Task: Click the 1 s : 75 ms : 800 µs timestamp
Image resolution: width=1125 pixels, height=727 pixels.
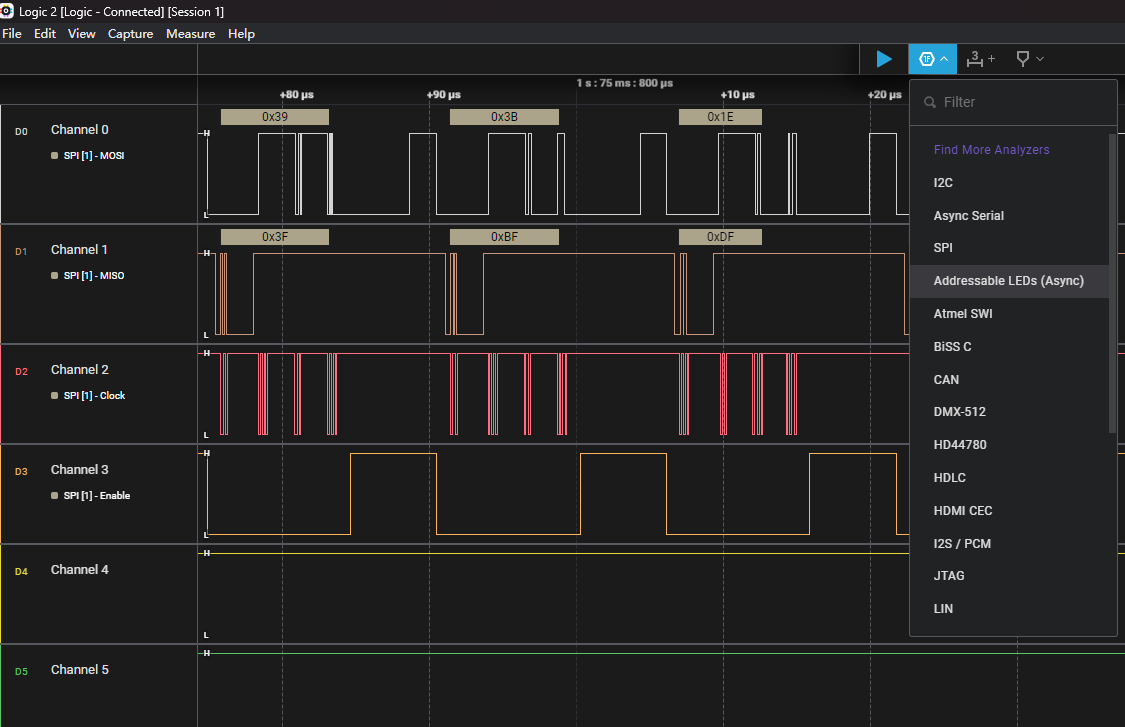Action: pos(625,83)
